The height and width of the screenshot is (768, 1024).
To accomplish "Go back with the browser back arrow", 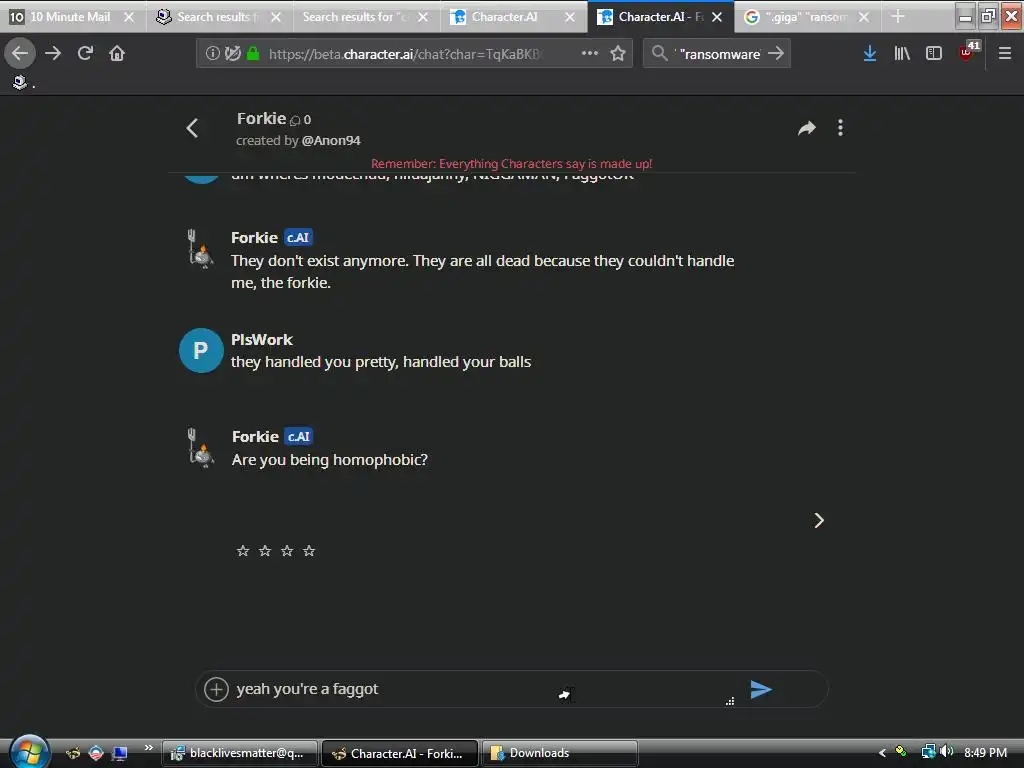I will tap(20, 54).
